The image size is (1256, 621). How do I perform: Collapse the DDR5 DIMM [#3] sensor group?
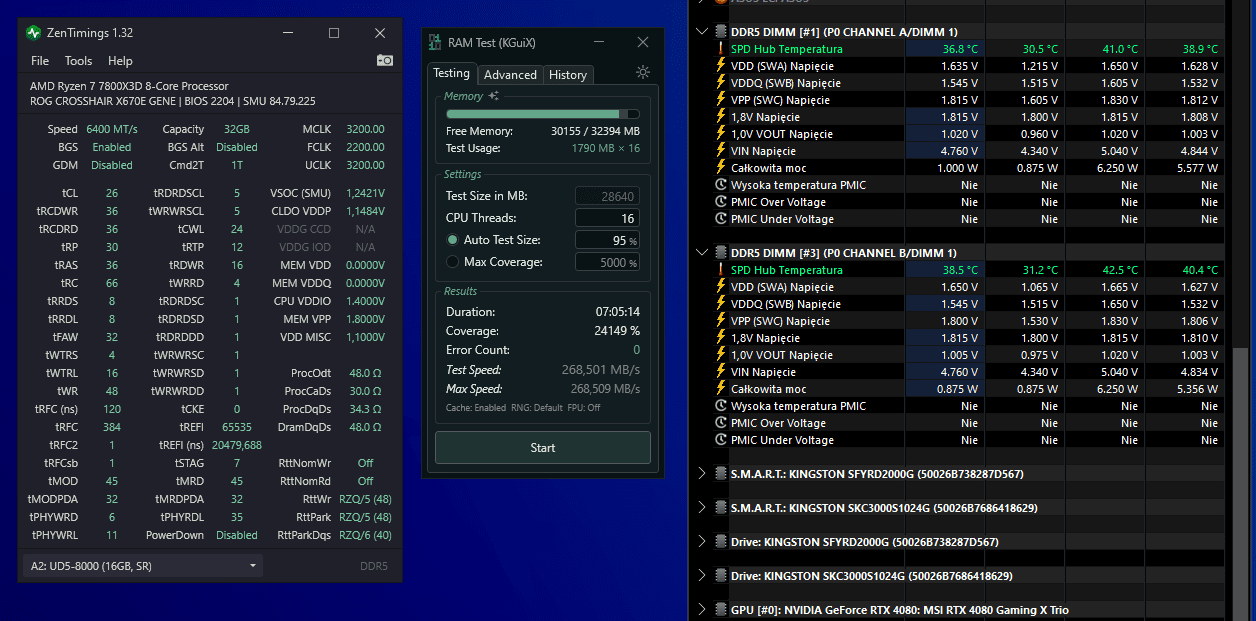coord(702,253)
